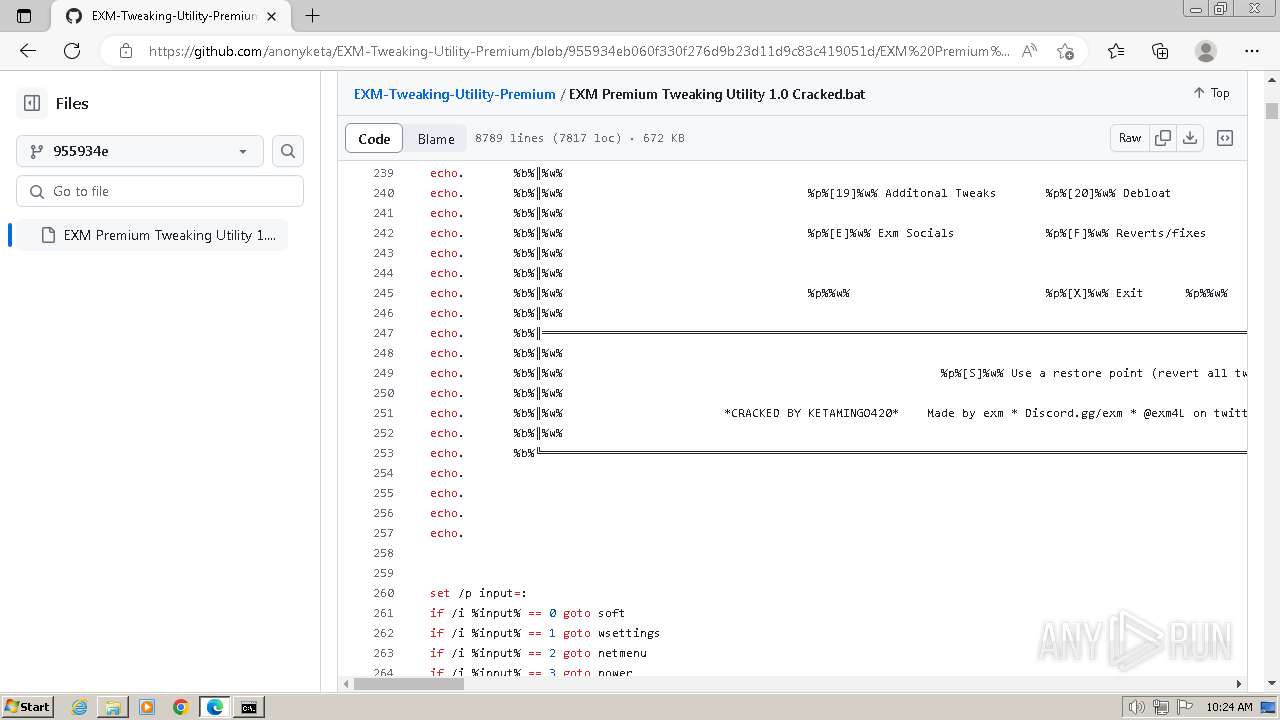This screenshot has height=720, width=1280.
Task: Open EXM-Tweaking-Utility-Premium repository link
Action: (454, 94)
